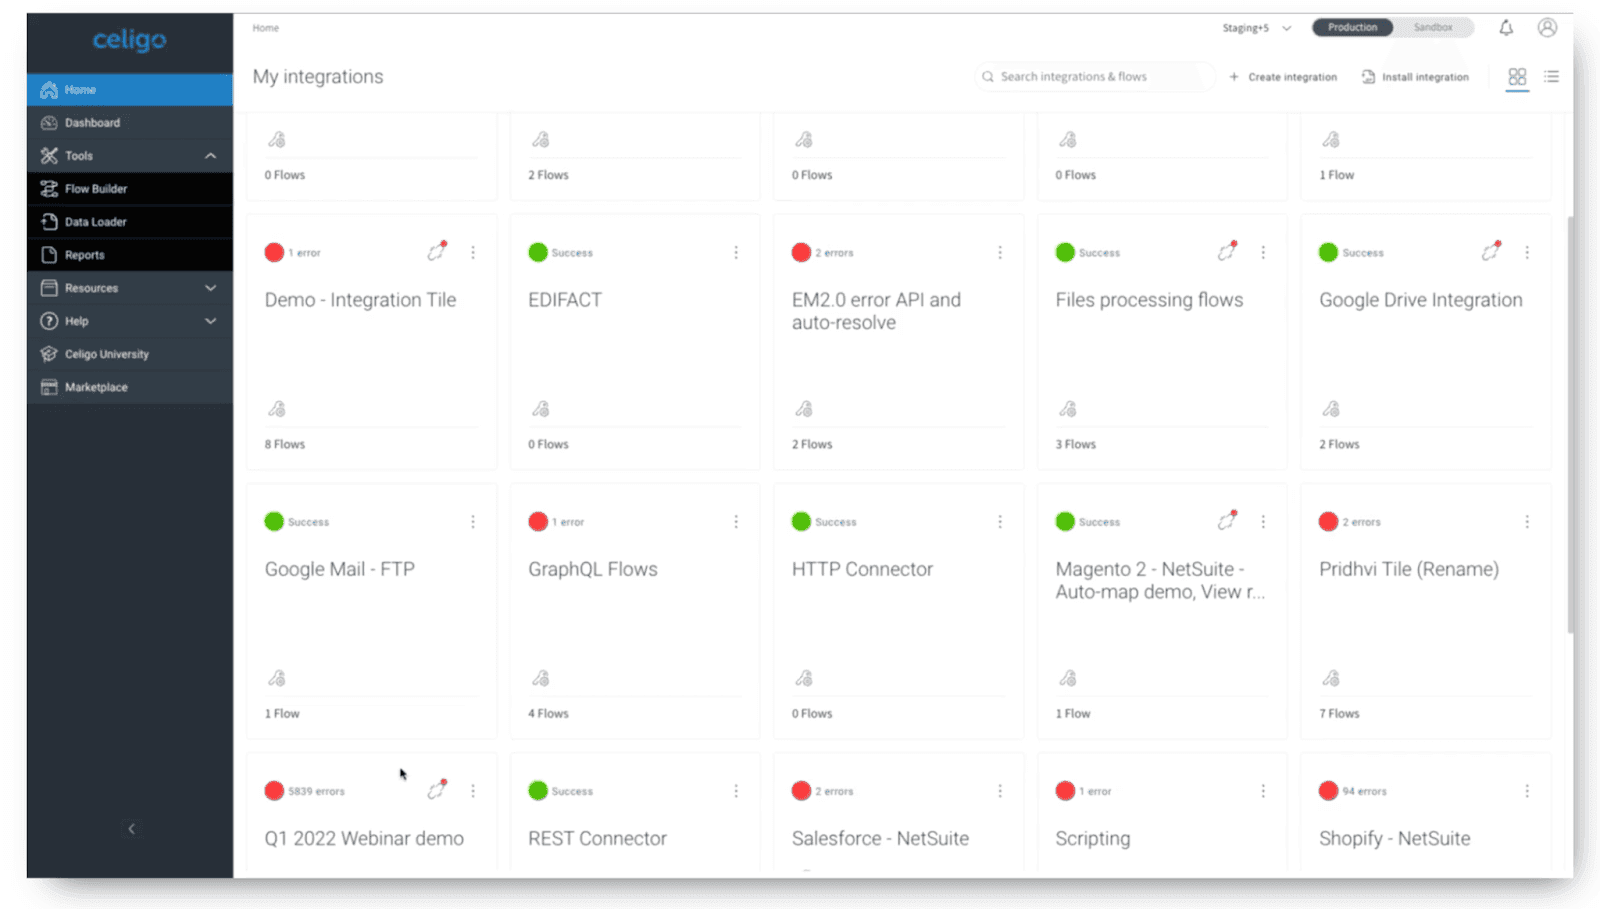Expand the Resources menu section
The width and height of the screenshot is (1600, 909).
click(210, 288)
